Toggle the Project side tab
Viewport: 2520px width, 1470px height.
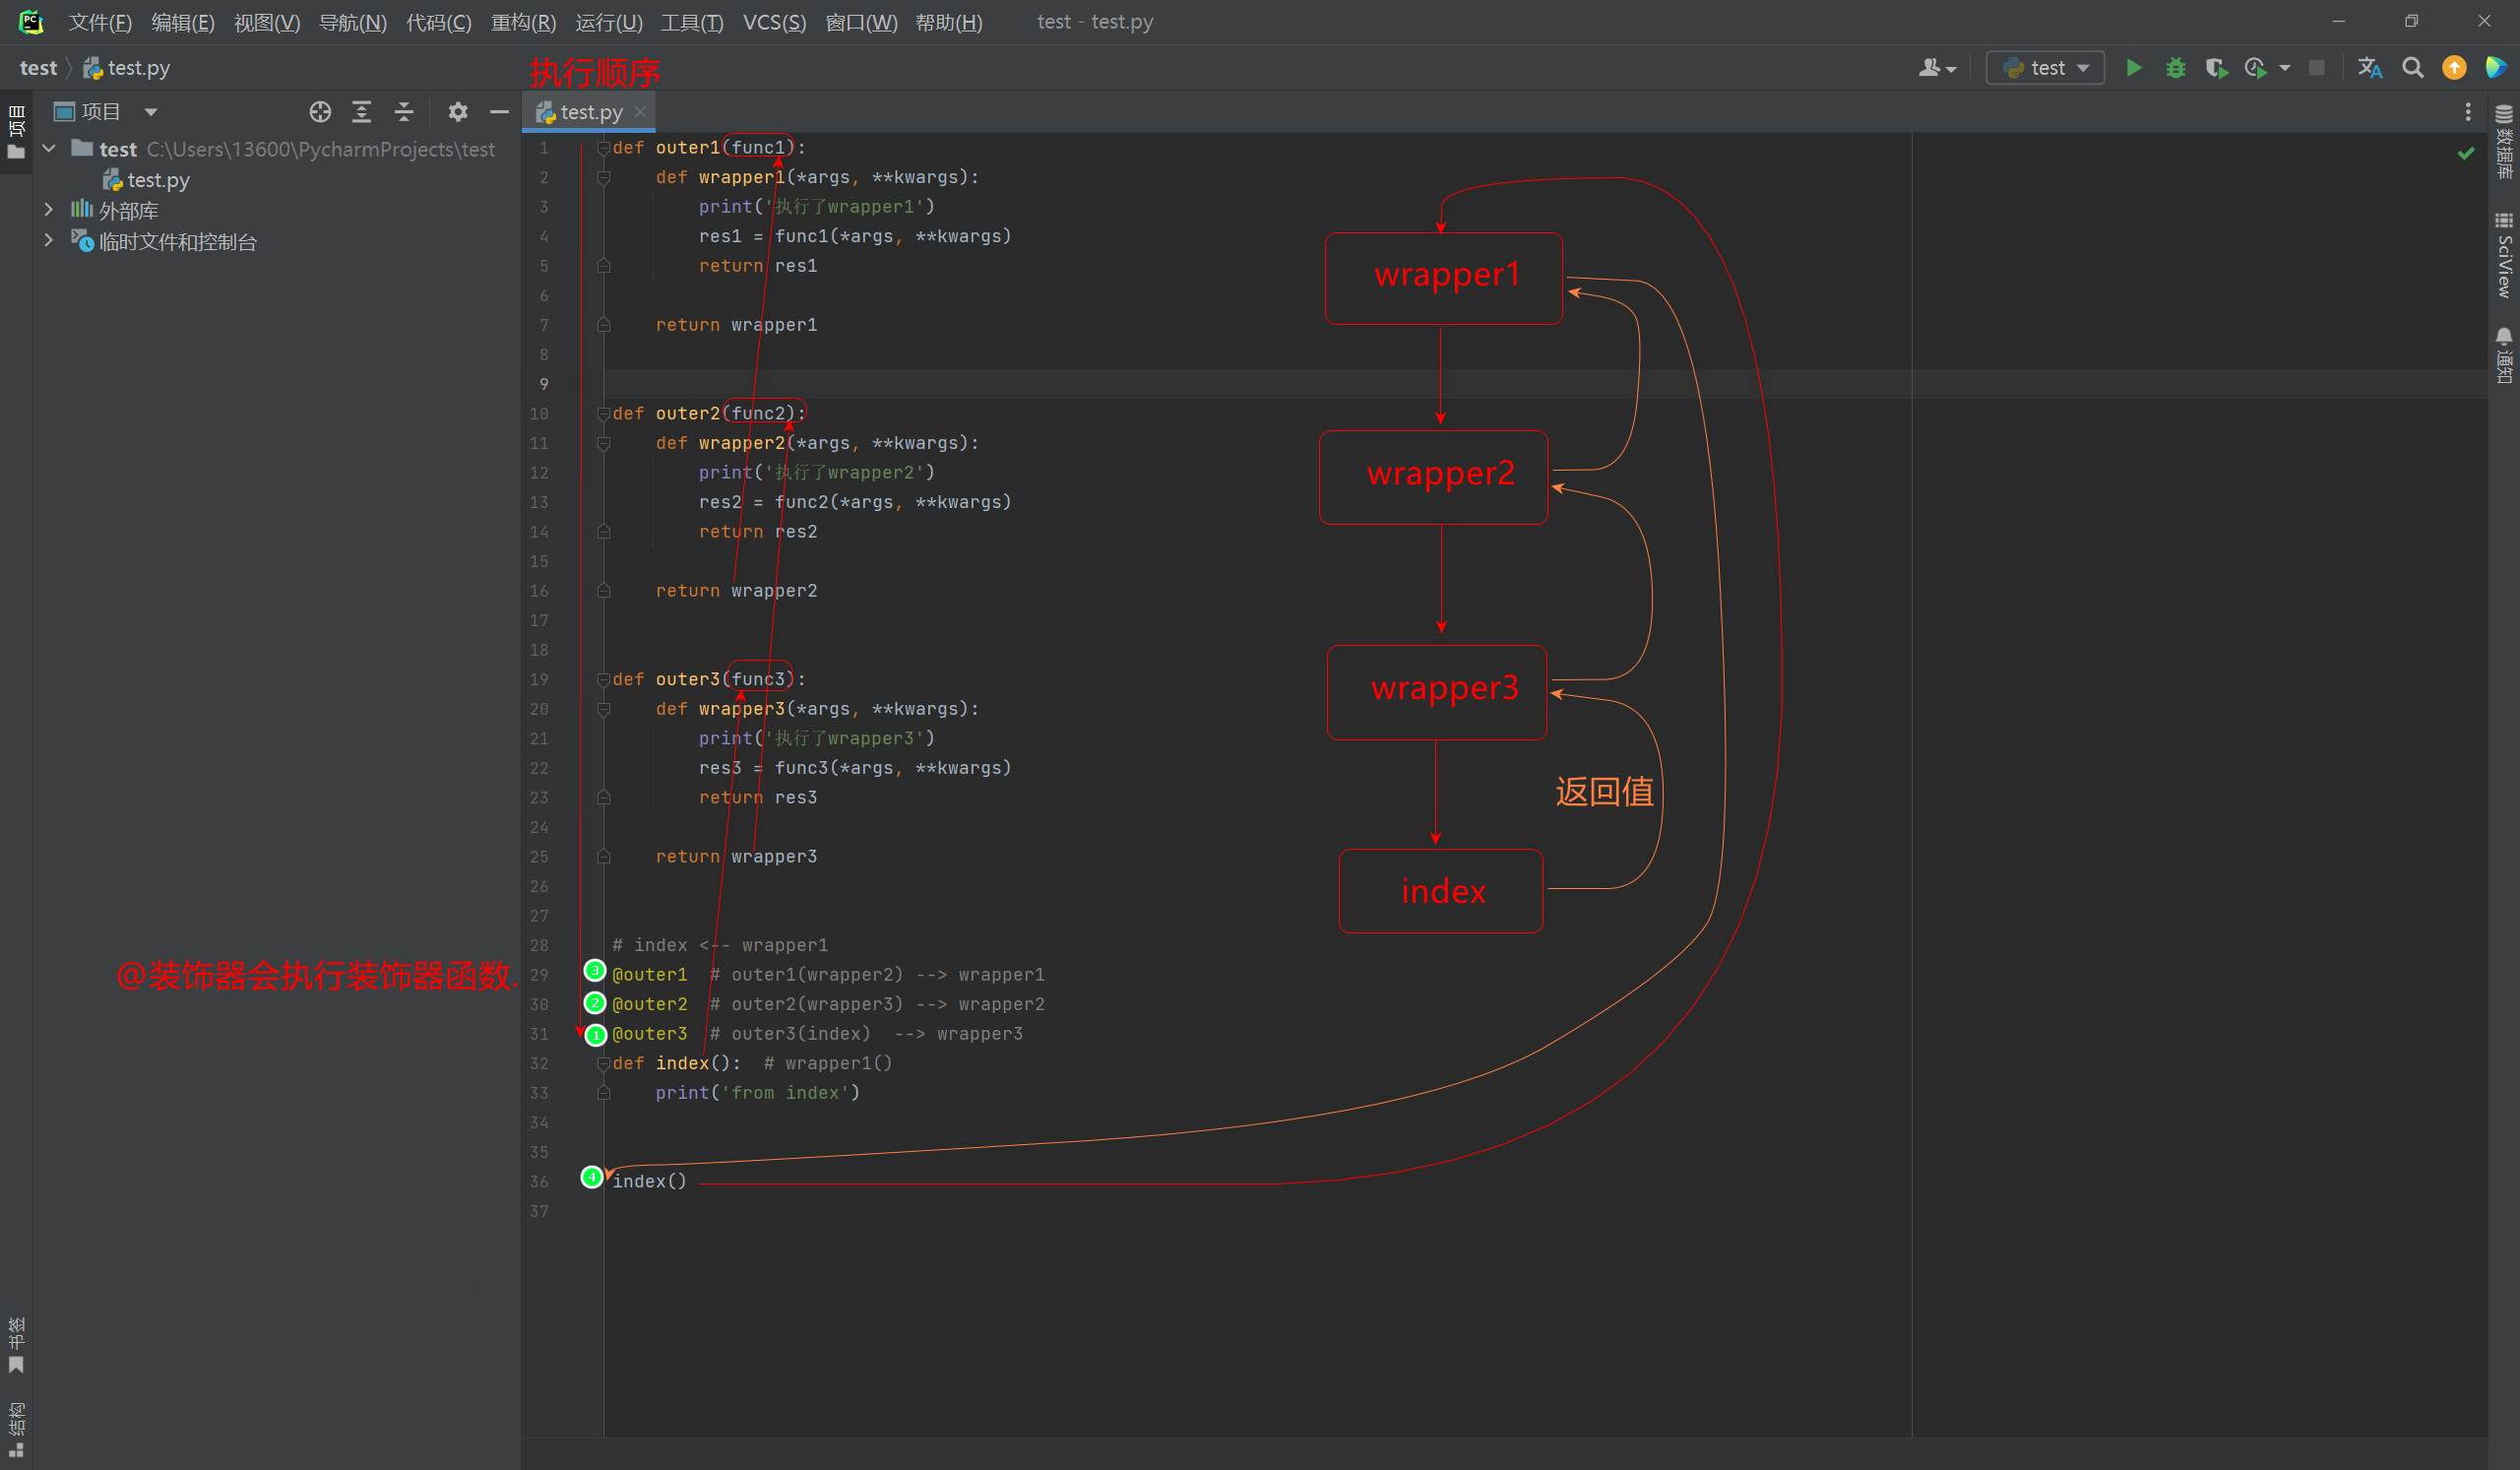click(x=16, y=132)
